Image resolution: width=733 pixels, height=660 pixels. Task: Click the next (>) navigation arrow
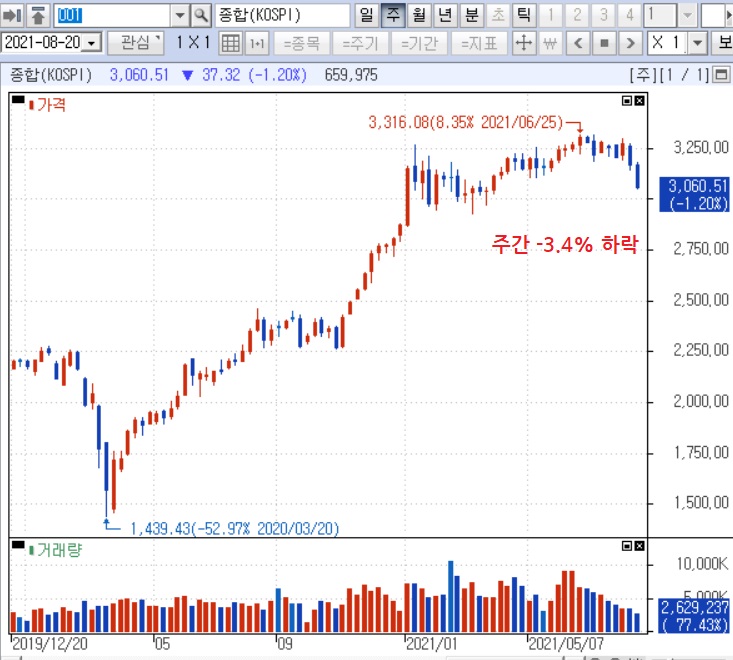631,43
